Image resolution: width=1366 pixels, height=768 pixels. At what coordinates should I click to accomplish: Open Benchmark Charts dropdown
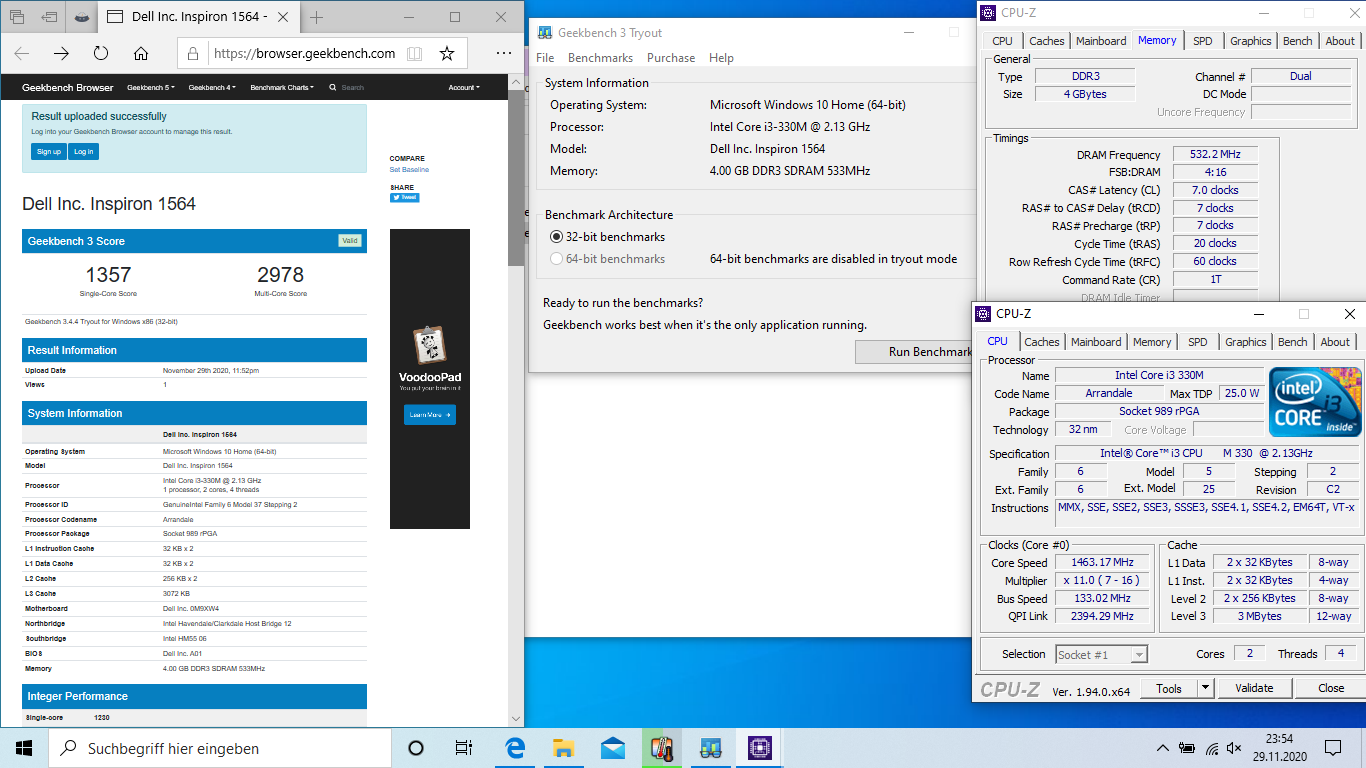click(x=282, y=88)
